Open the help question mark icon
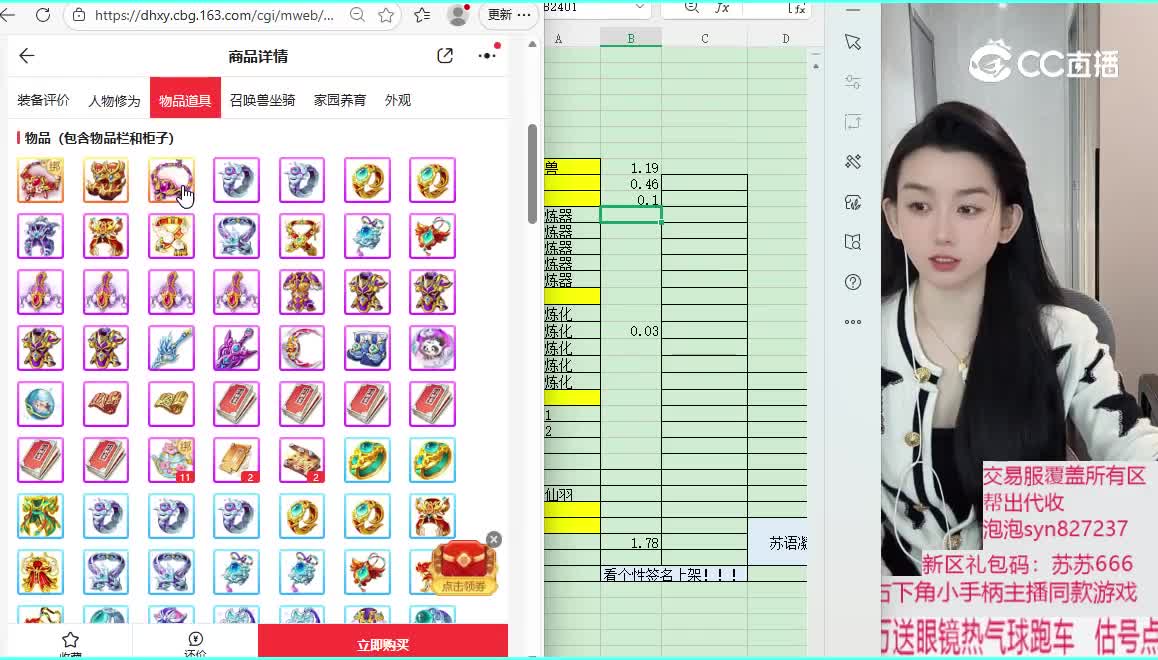1158x660 pixels. click(x=853, y=282)
